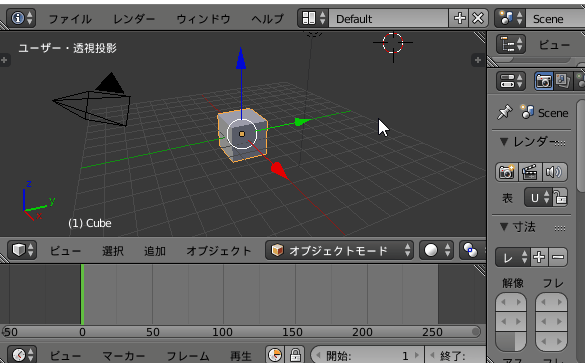Viewport: 585px width, 363px height.
Task: Toggle the timeline sync clock icon
Action: pos(275,355)
